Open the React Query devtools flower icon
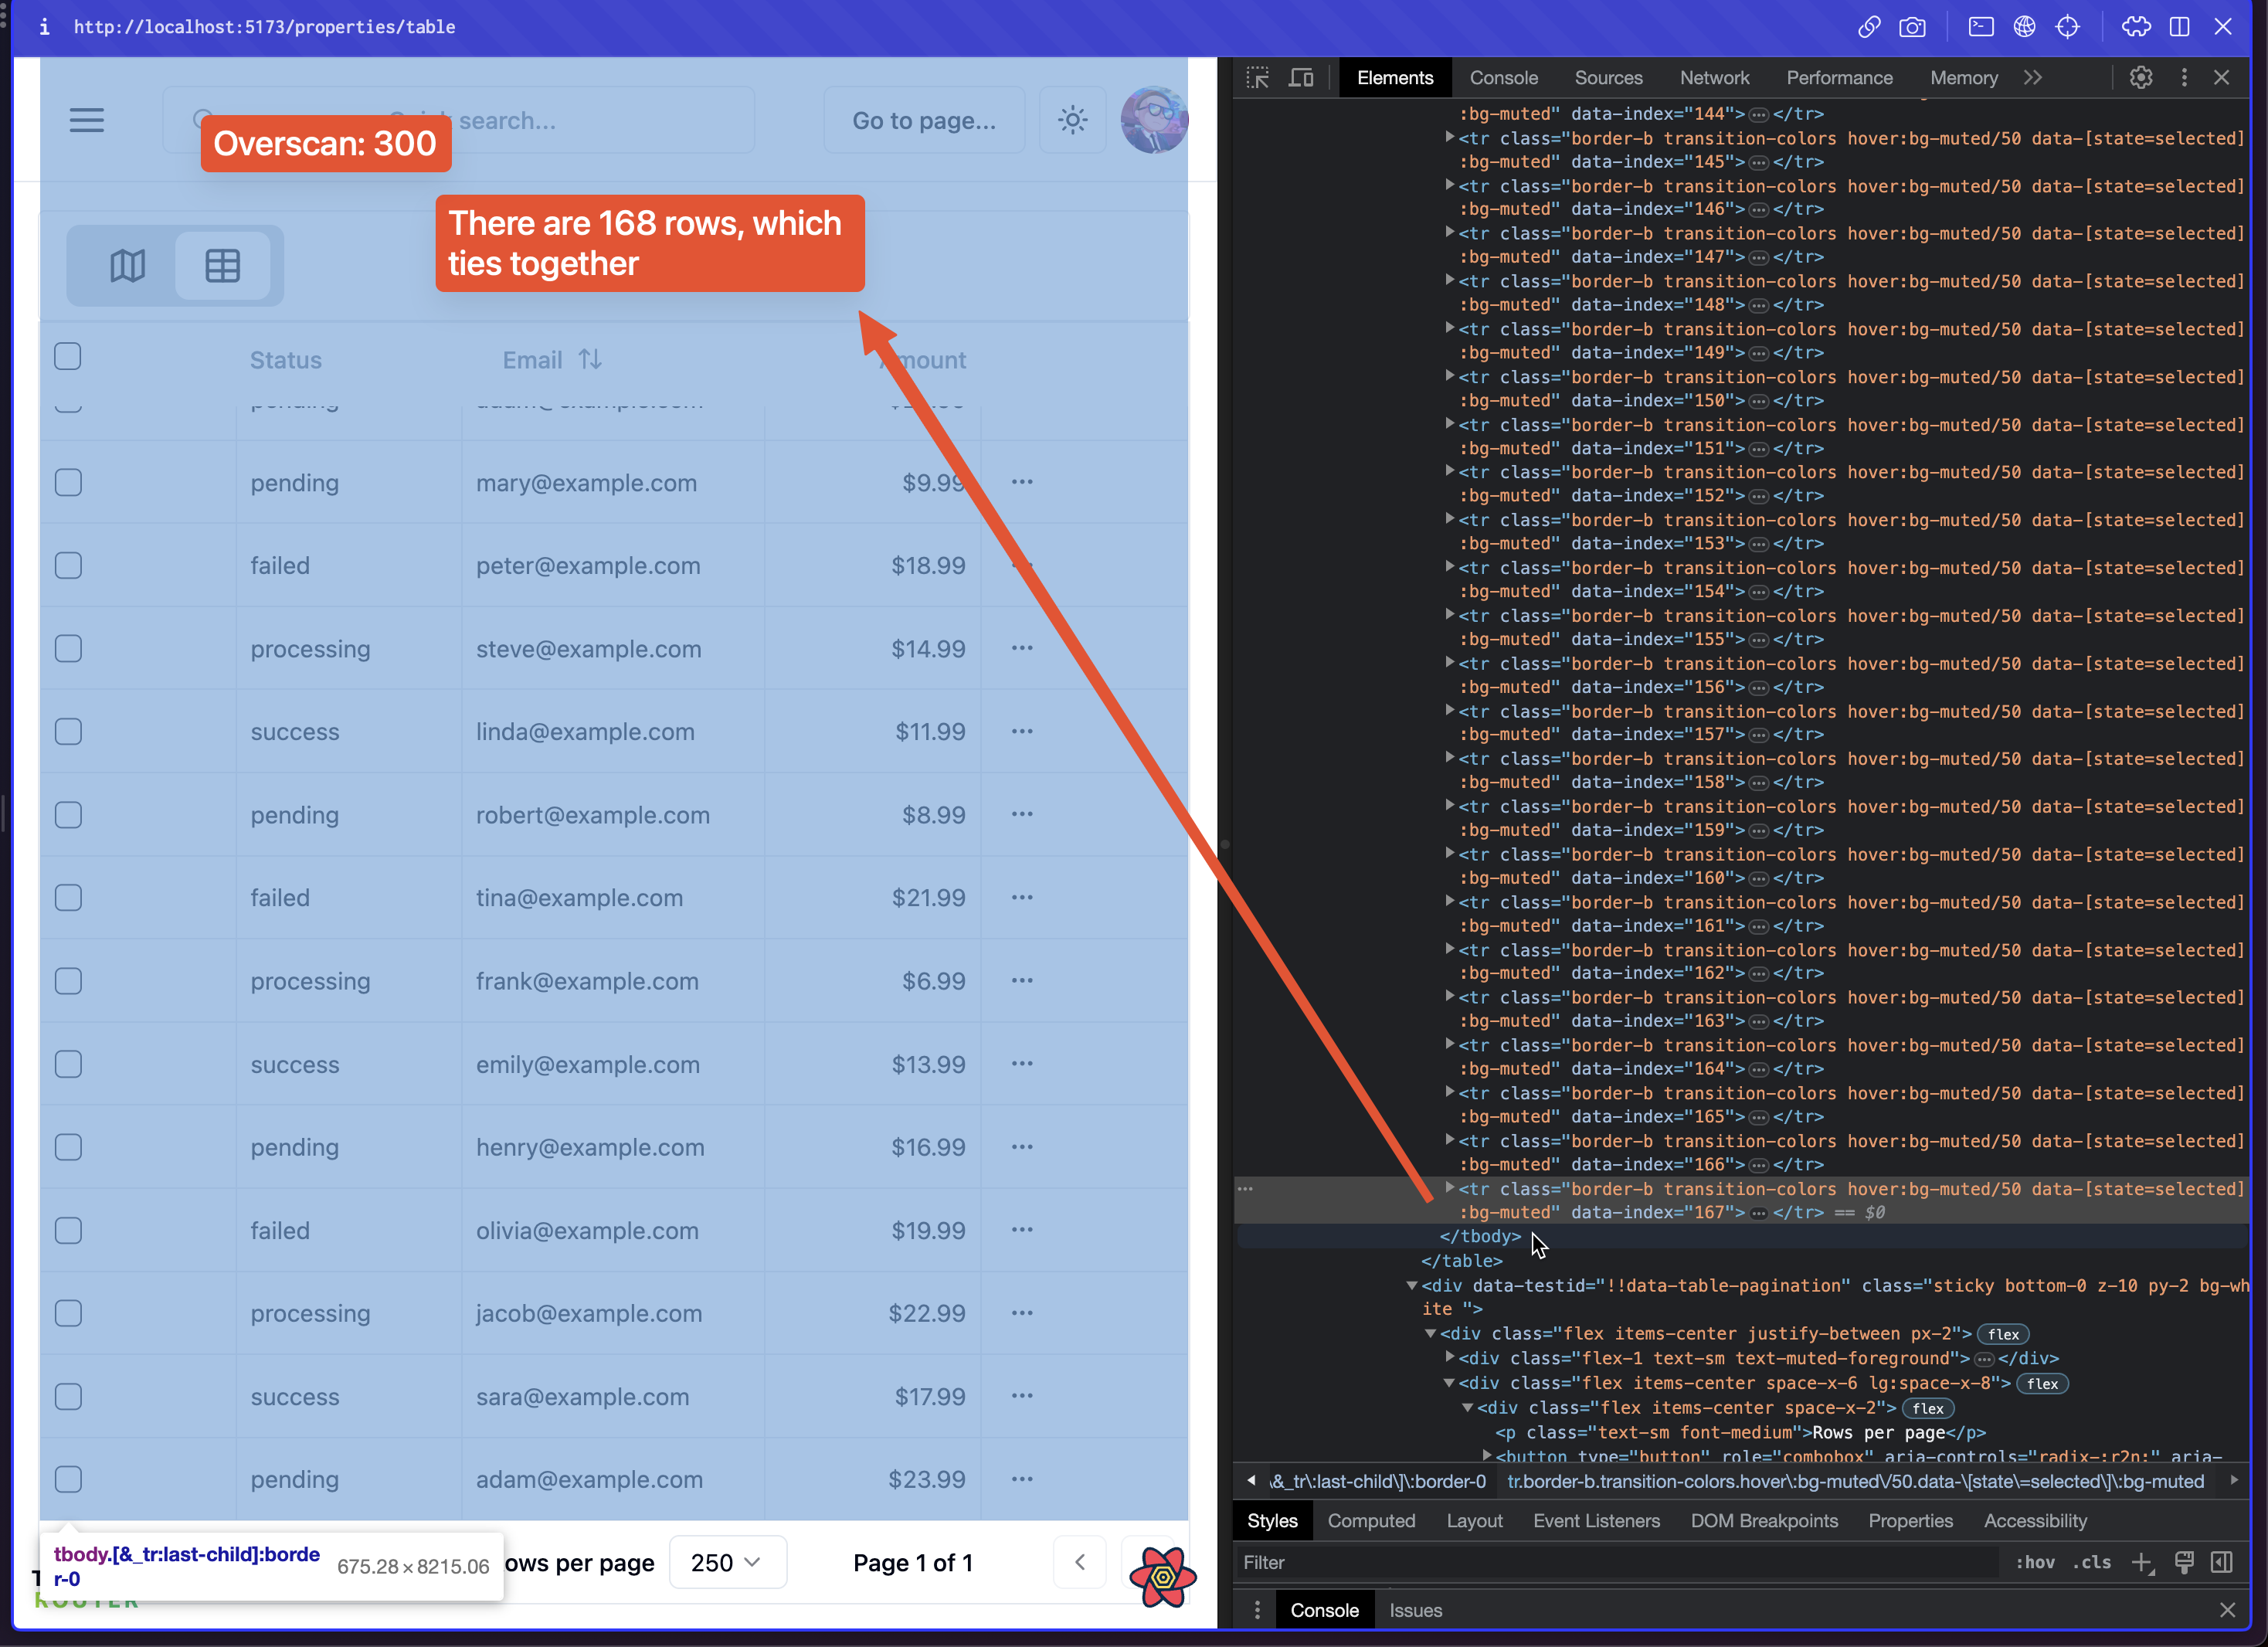The width and height of the screenshot is (2268, 1647). tap(1162, 1577)
